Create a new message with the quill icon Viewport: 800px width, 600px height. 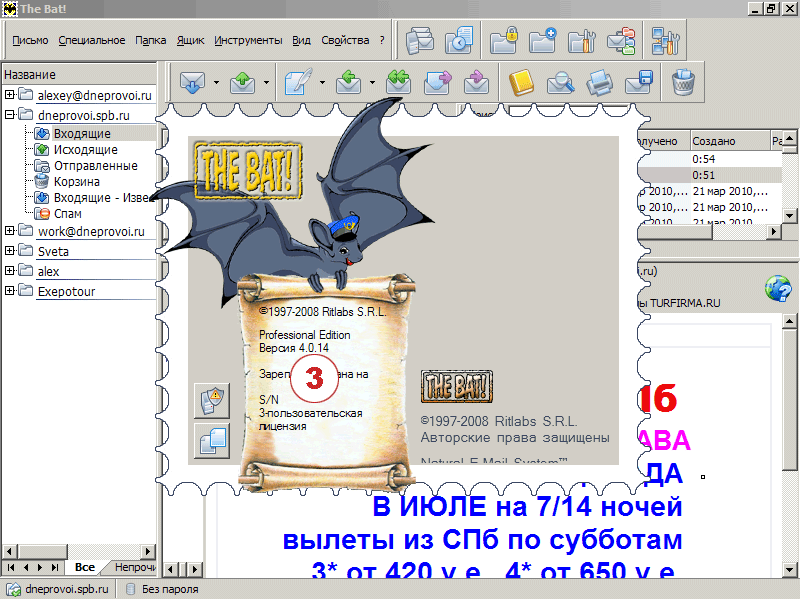click(297, 82)
